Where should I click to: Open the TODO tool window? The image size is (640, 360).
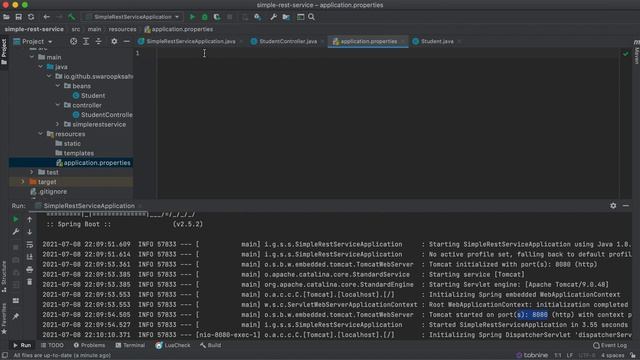(x=52, y=345)
